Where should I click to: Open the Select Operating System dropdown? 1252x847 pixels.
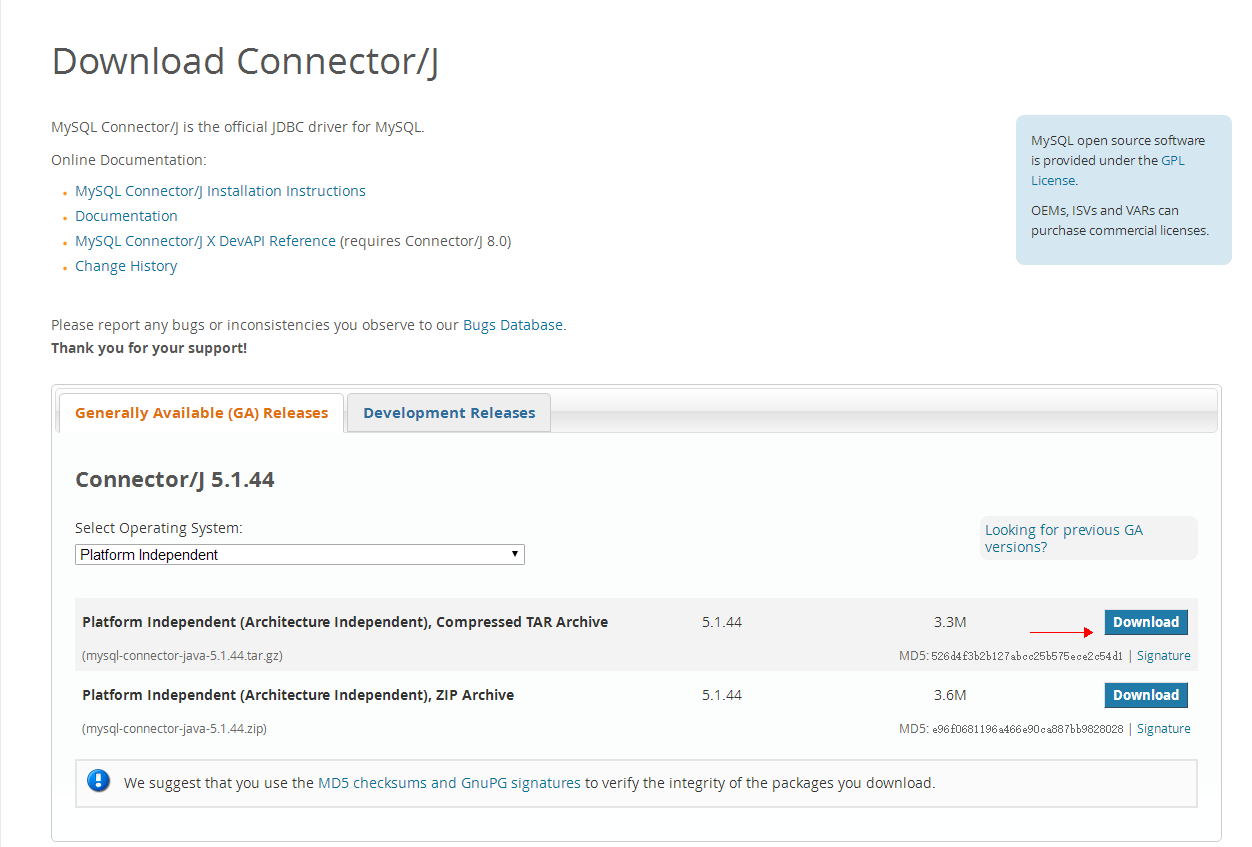pyautogui.click(x=300, y=554)
